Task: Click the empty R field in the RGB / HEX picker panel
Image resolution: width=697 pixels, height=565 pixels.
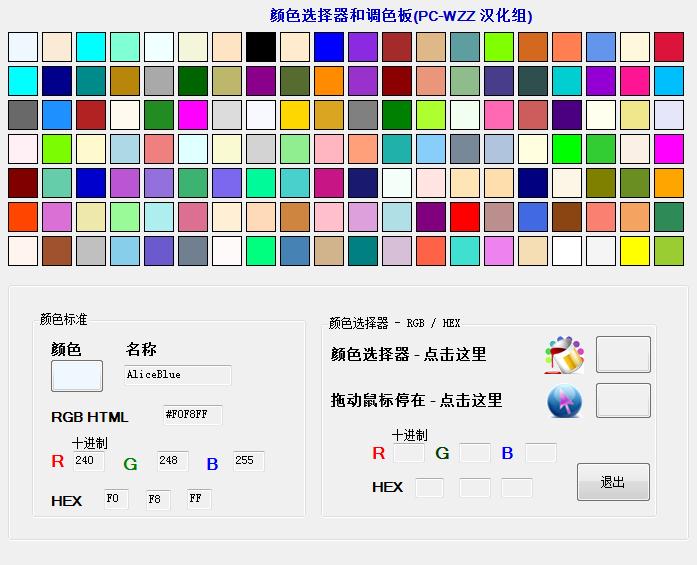Action: click(x=408, y=453)
